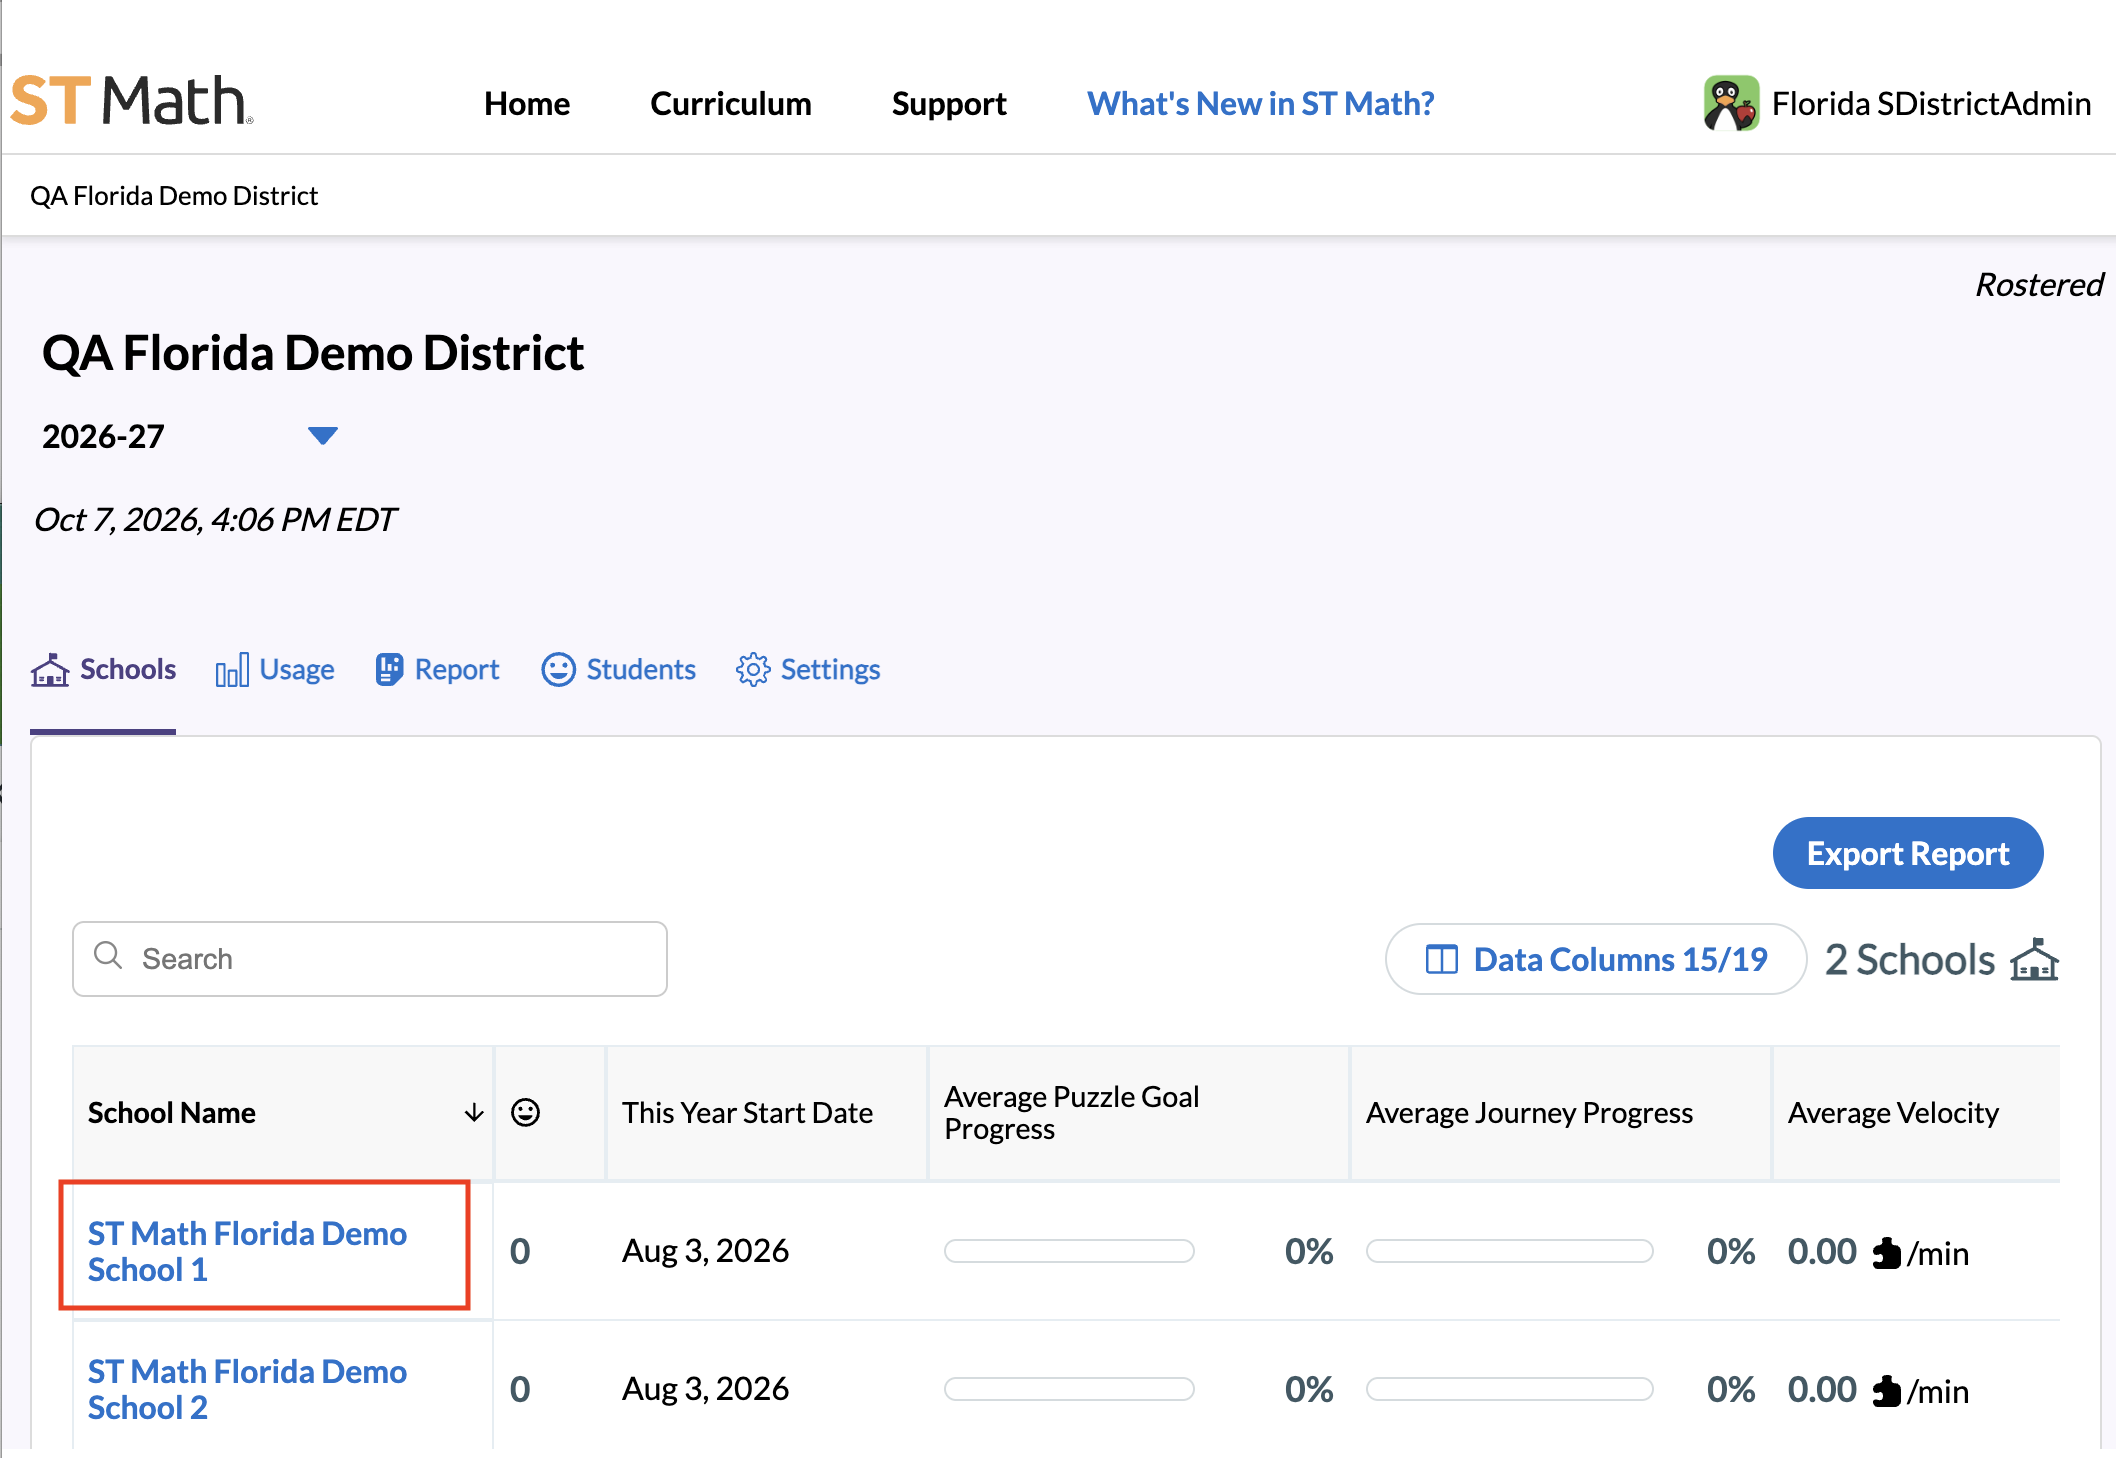Click the magnifier icon in Search box

(x=108, y=956)
